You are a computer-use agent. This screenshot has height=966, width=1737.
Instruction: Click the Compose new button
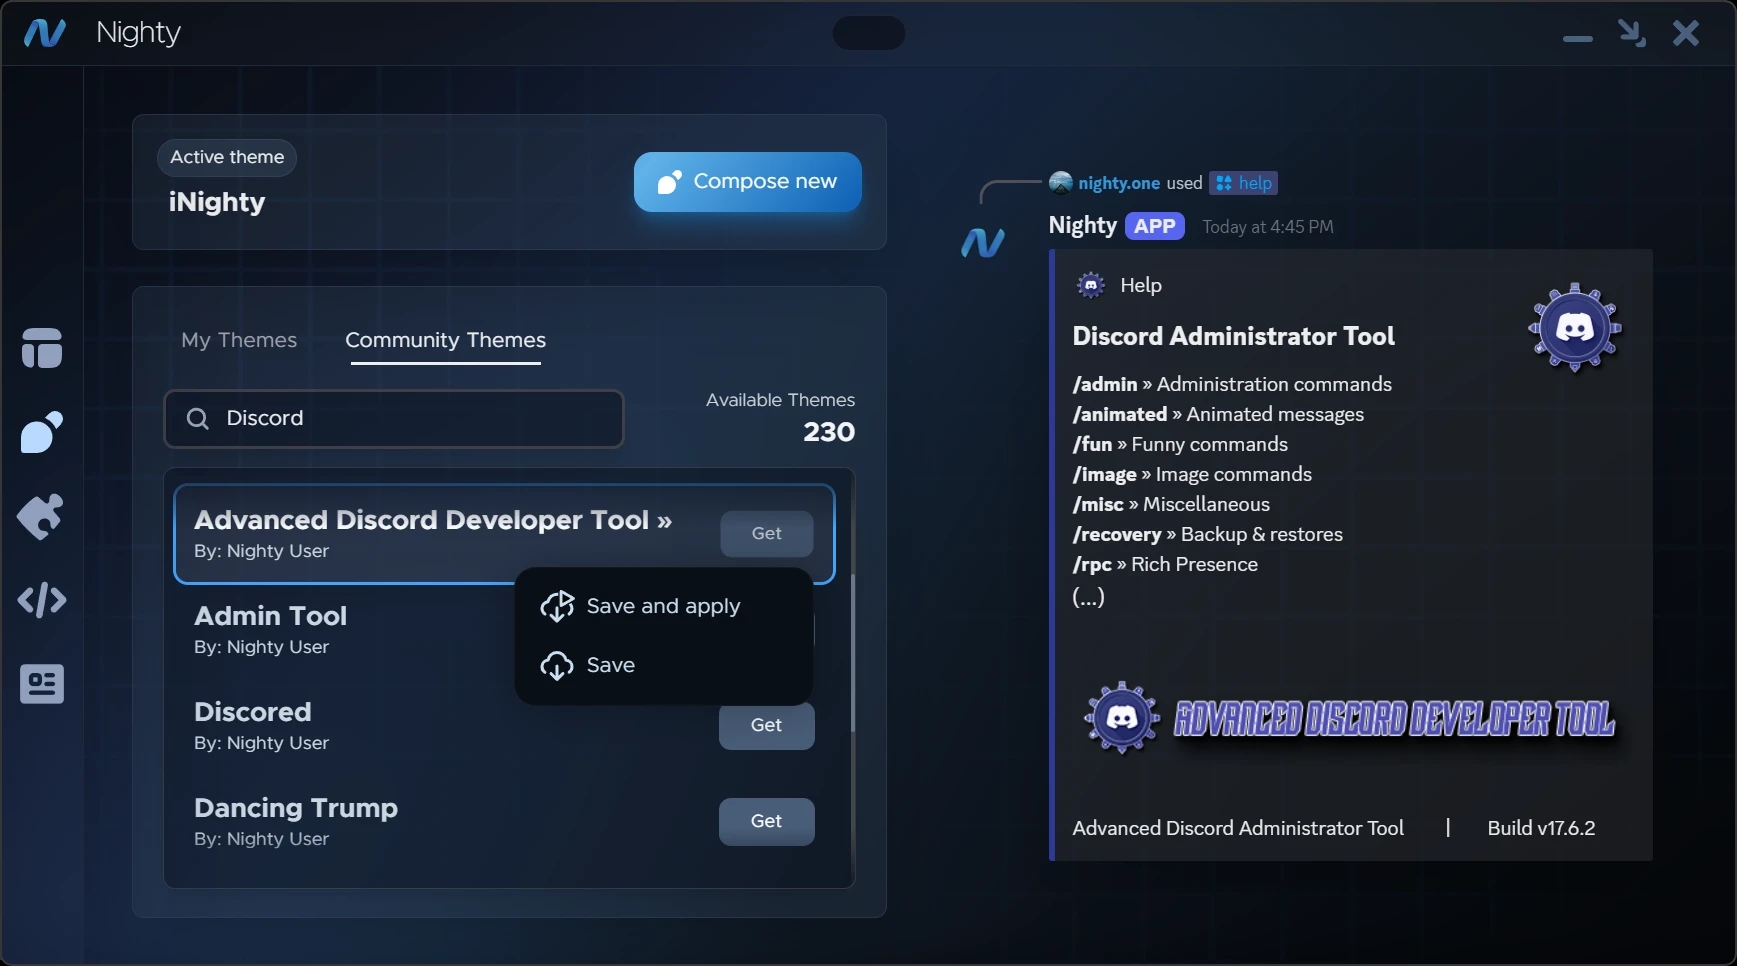click(748, 182)
